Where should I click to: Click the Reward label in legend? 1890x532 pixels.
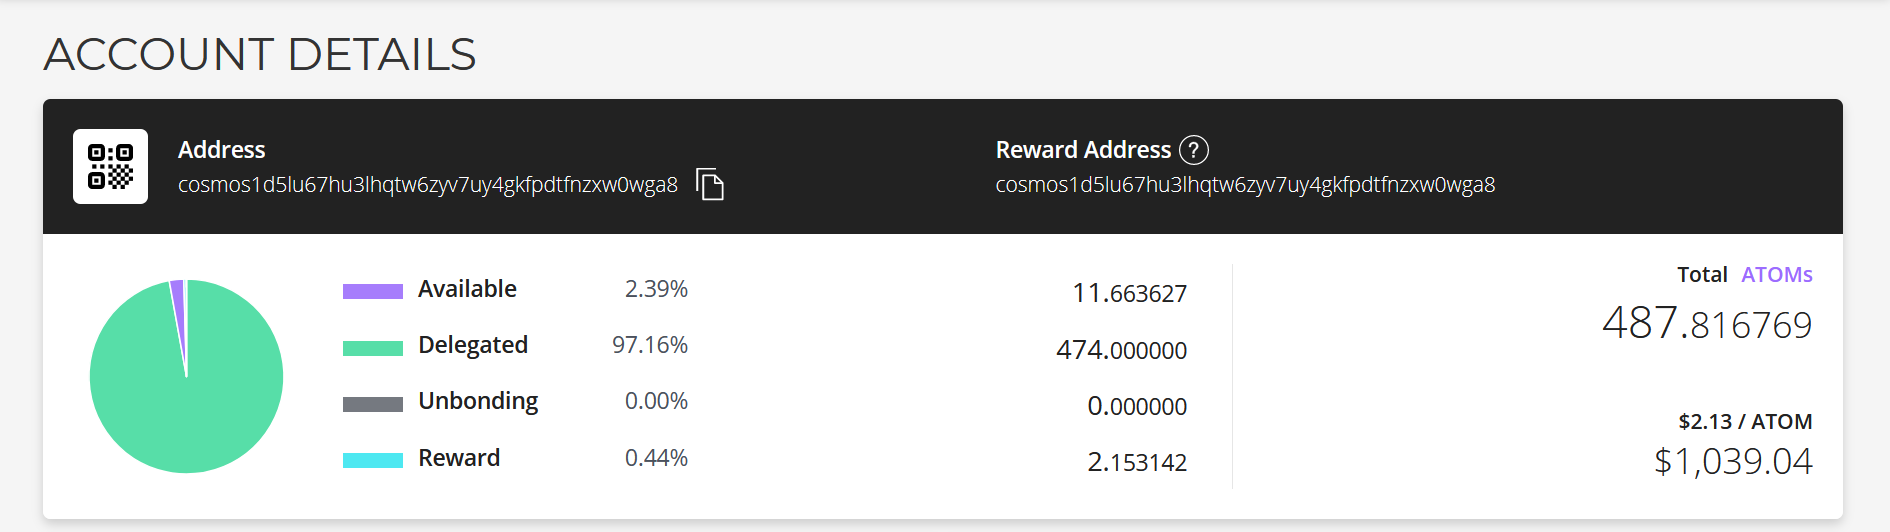tap(459, 458)
